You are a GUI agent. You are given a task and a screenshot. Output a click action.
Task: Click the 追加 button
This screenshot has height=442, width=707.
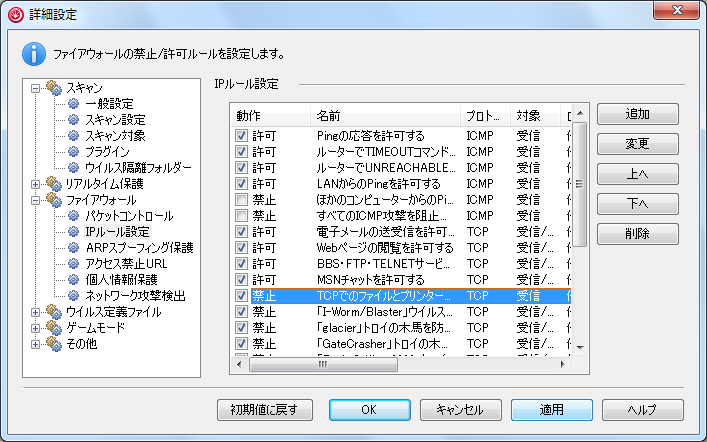637,114
